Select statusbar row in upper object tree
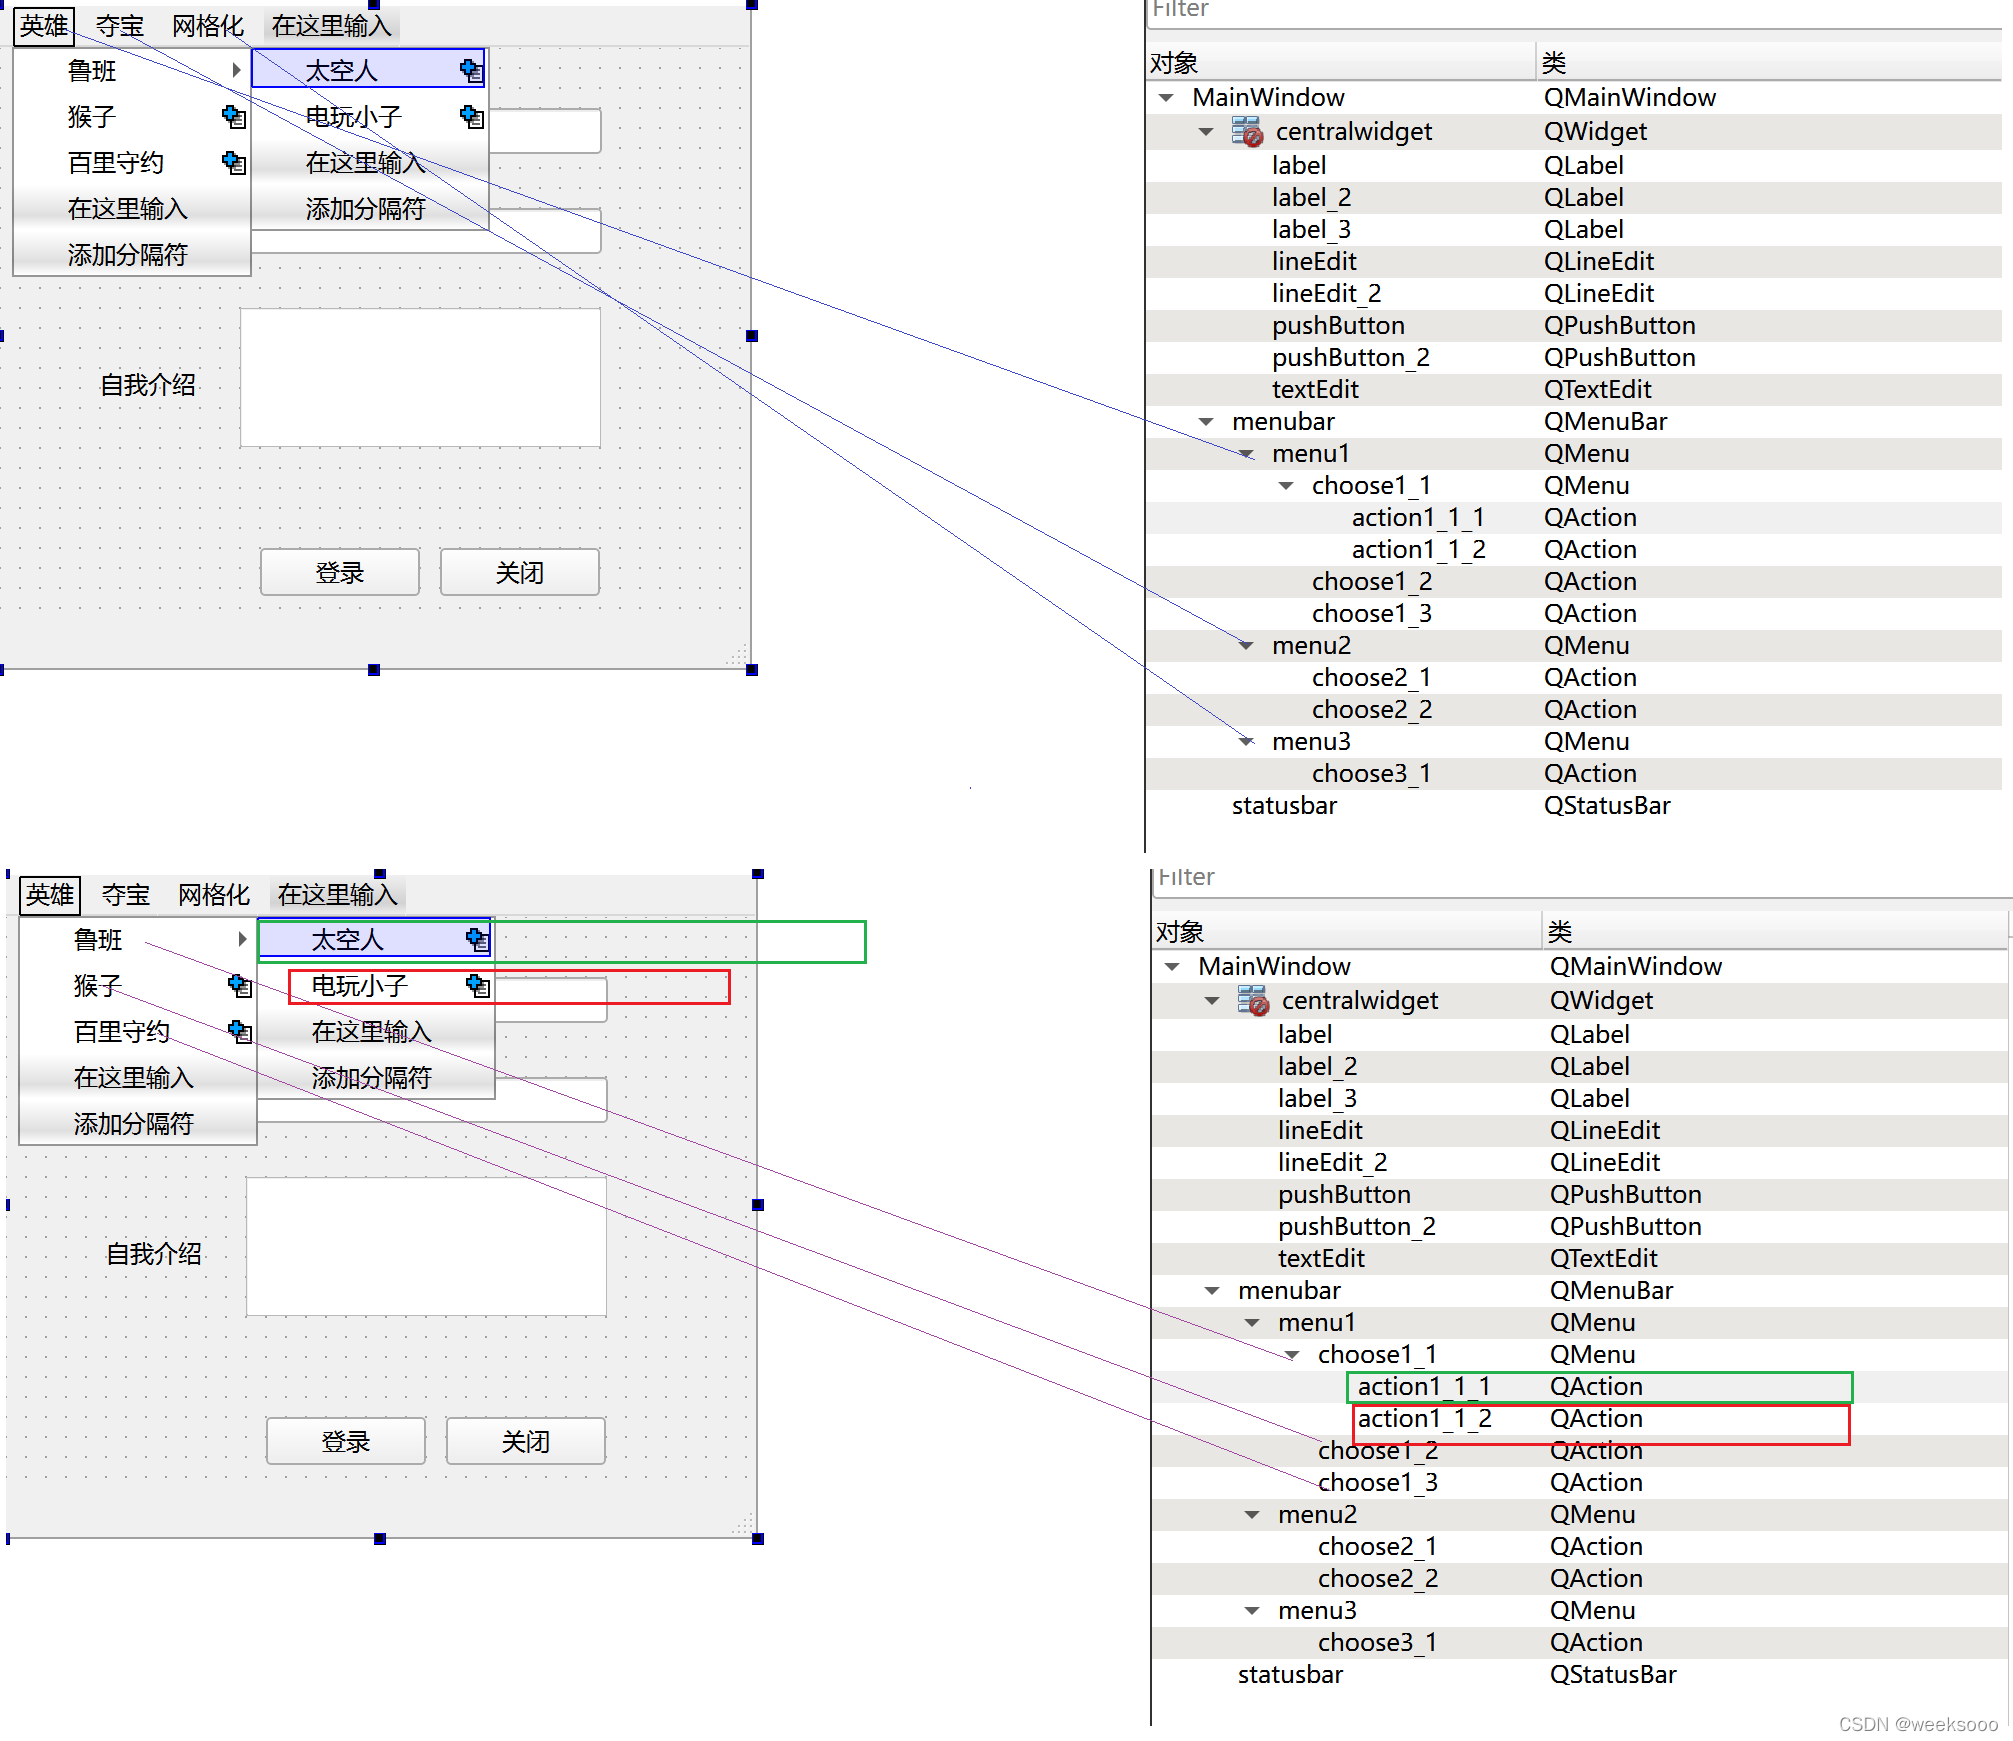This screenshot has width=2013, height=1741. pos(1284,806)
